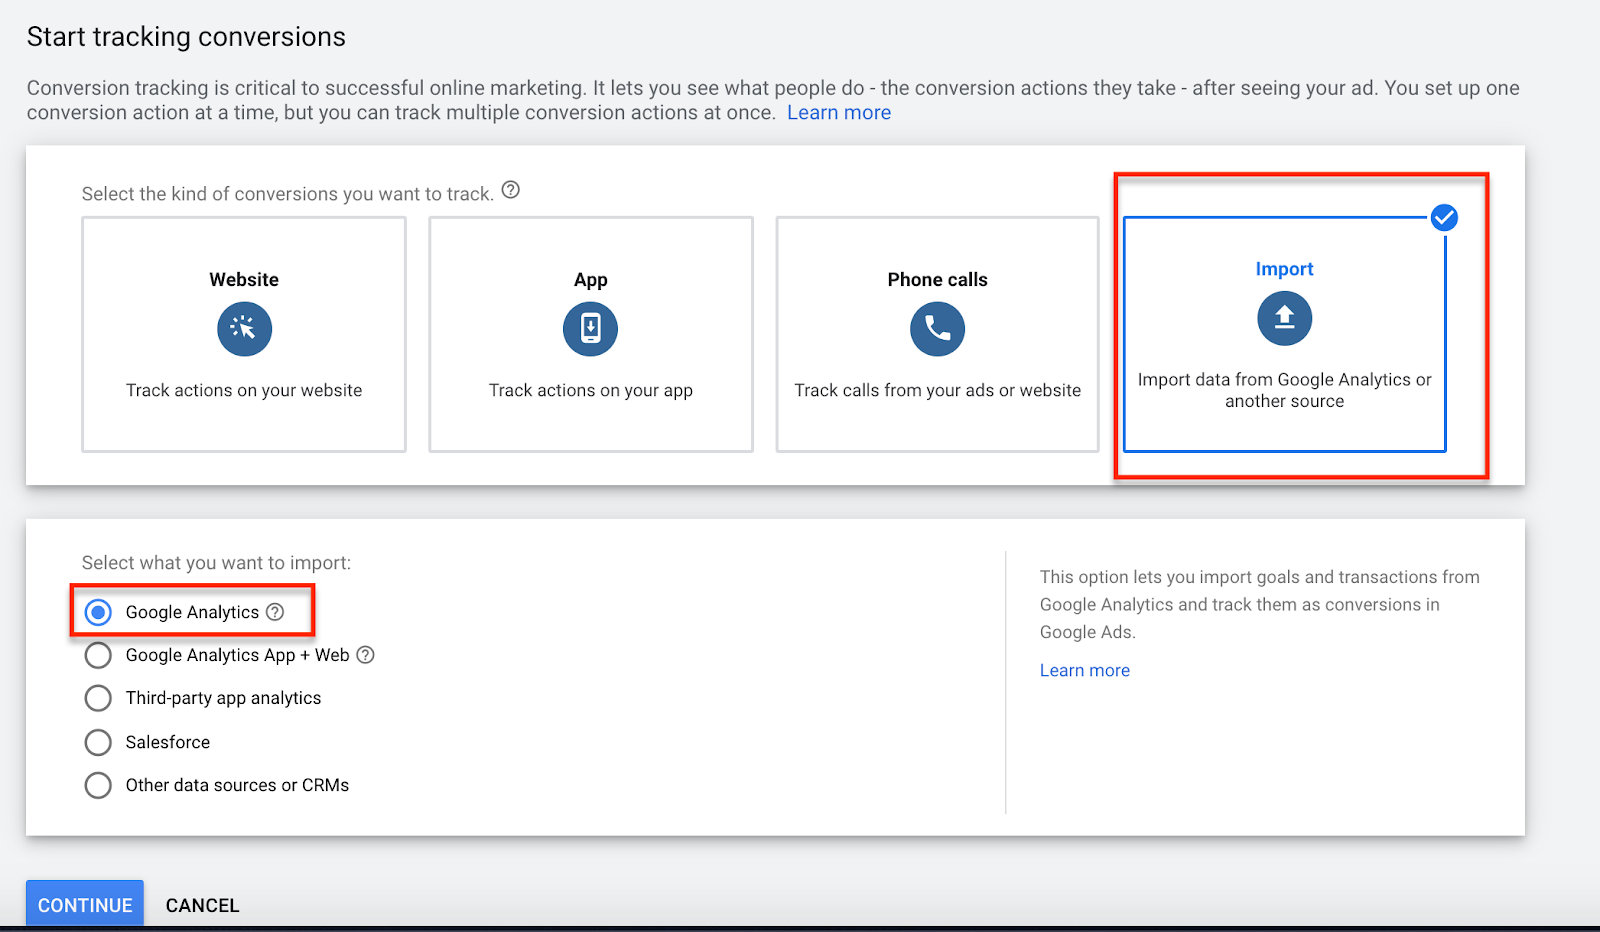Click 'Other data sources or CRMs' label
This screenshot has width=1600, height=932.
point(238,785)
